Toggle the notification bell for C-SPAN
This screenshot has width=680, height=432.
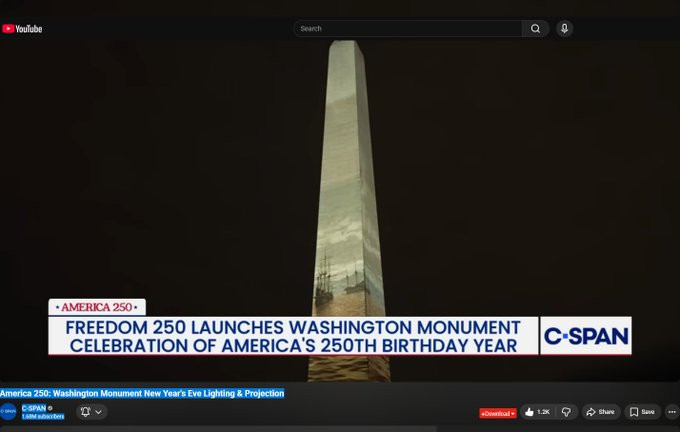(85, 412)
